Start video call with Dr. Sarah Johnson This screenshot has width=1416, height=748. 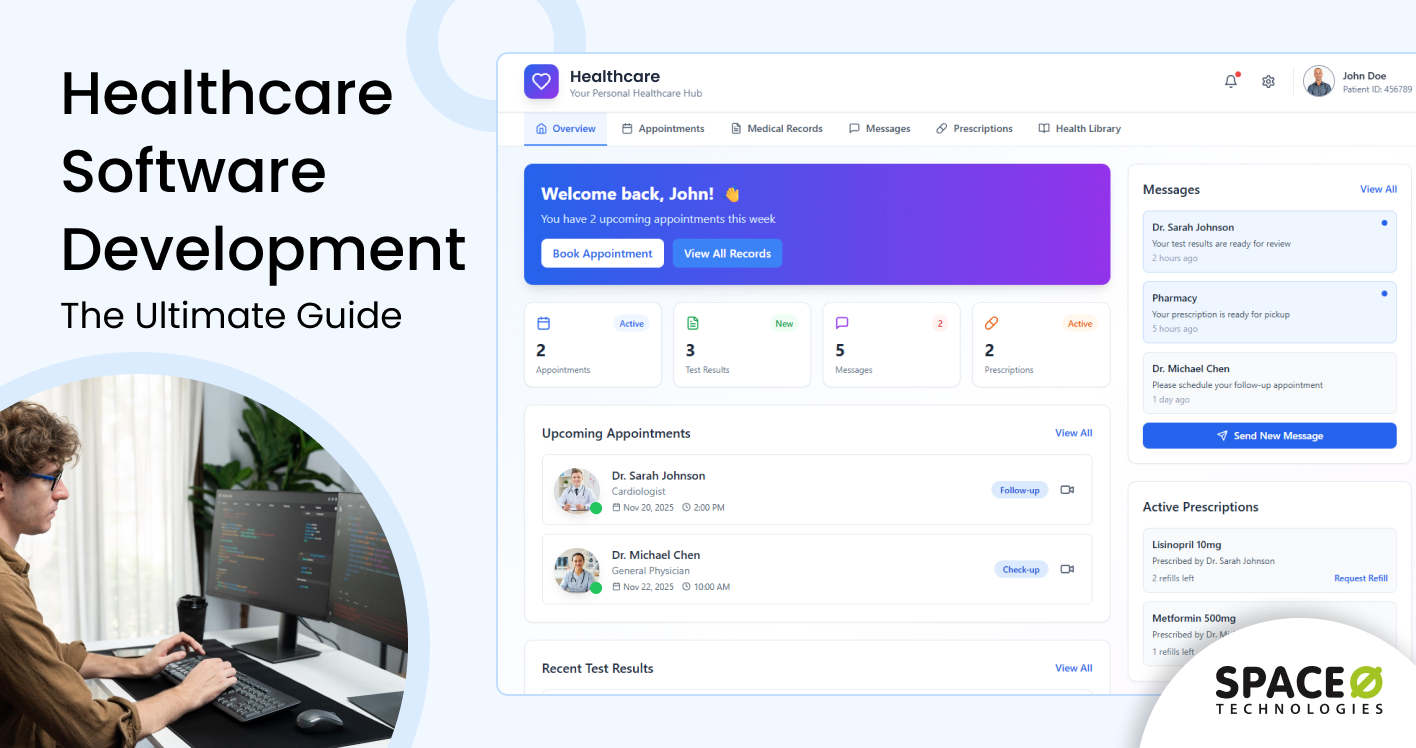pyautogui.click(x=1067, y=490)
